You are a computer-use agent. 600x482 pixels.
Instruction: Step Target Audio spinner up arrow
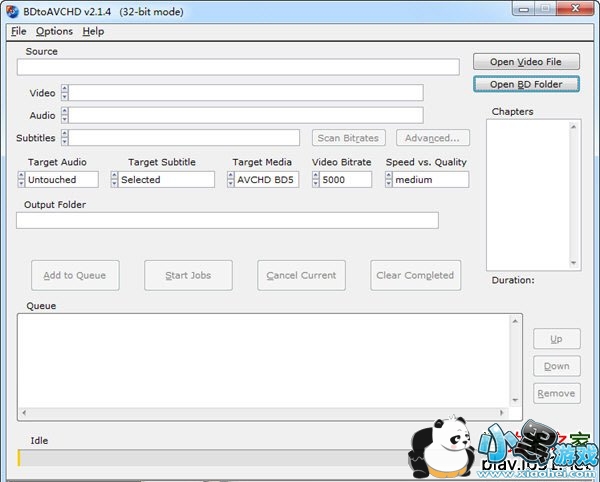21,175
